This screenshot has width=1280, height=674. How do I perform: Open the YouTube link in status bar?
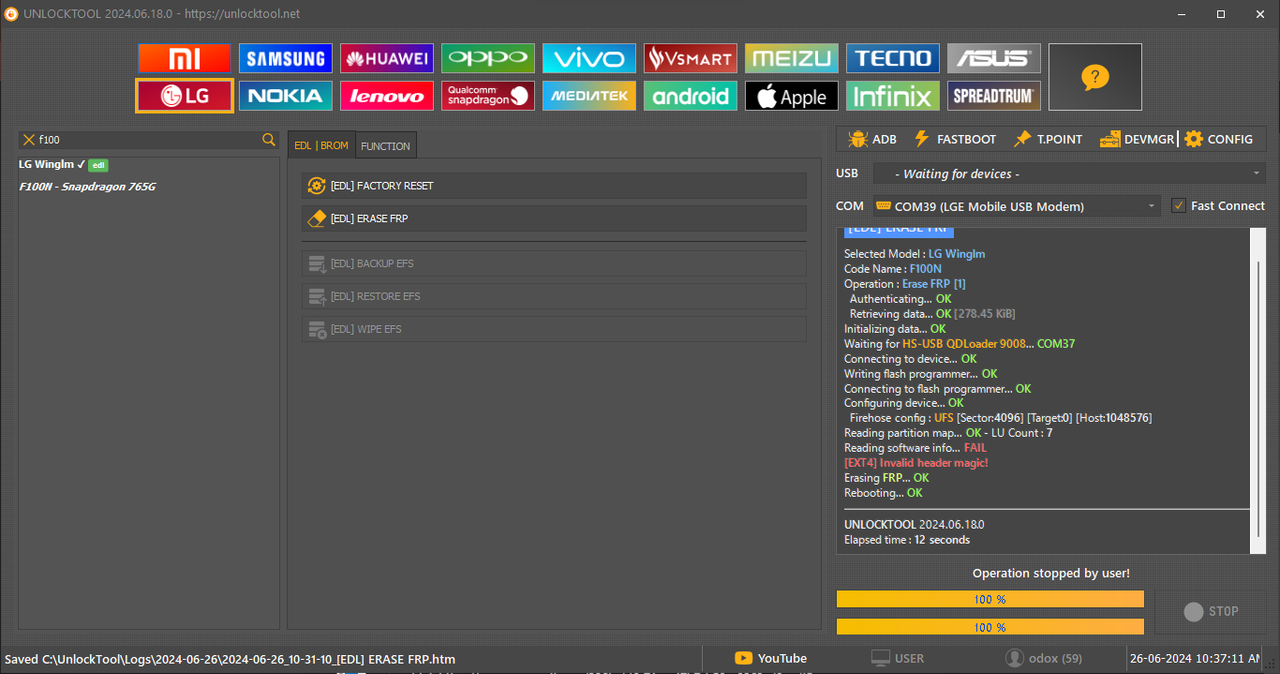[771, 658]
